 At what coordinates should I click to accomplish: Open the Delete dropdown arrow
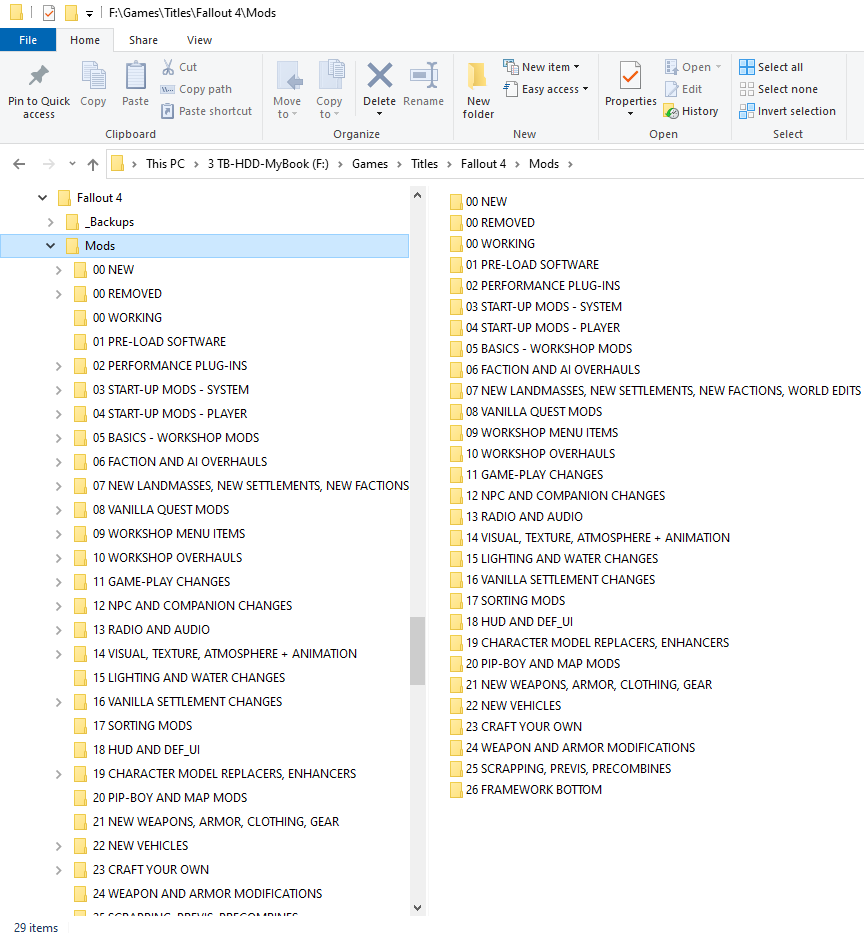[x=380, y=114]
